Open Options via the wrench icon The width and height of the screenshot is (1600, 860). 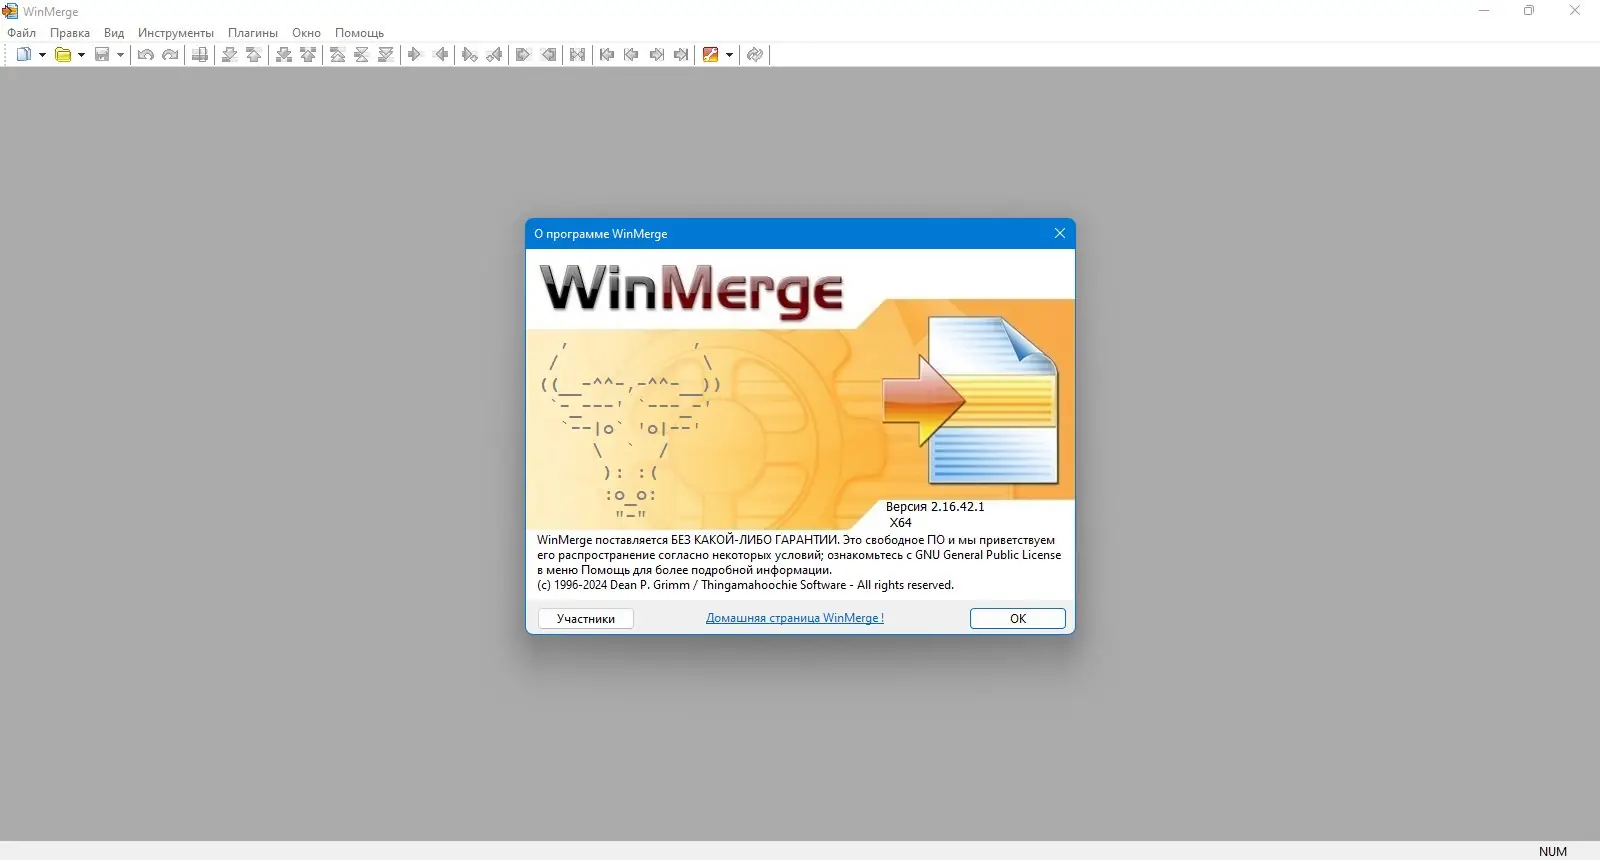coord(710,55)
